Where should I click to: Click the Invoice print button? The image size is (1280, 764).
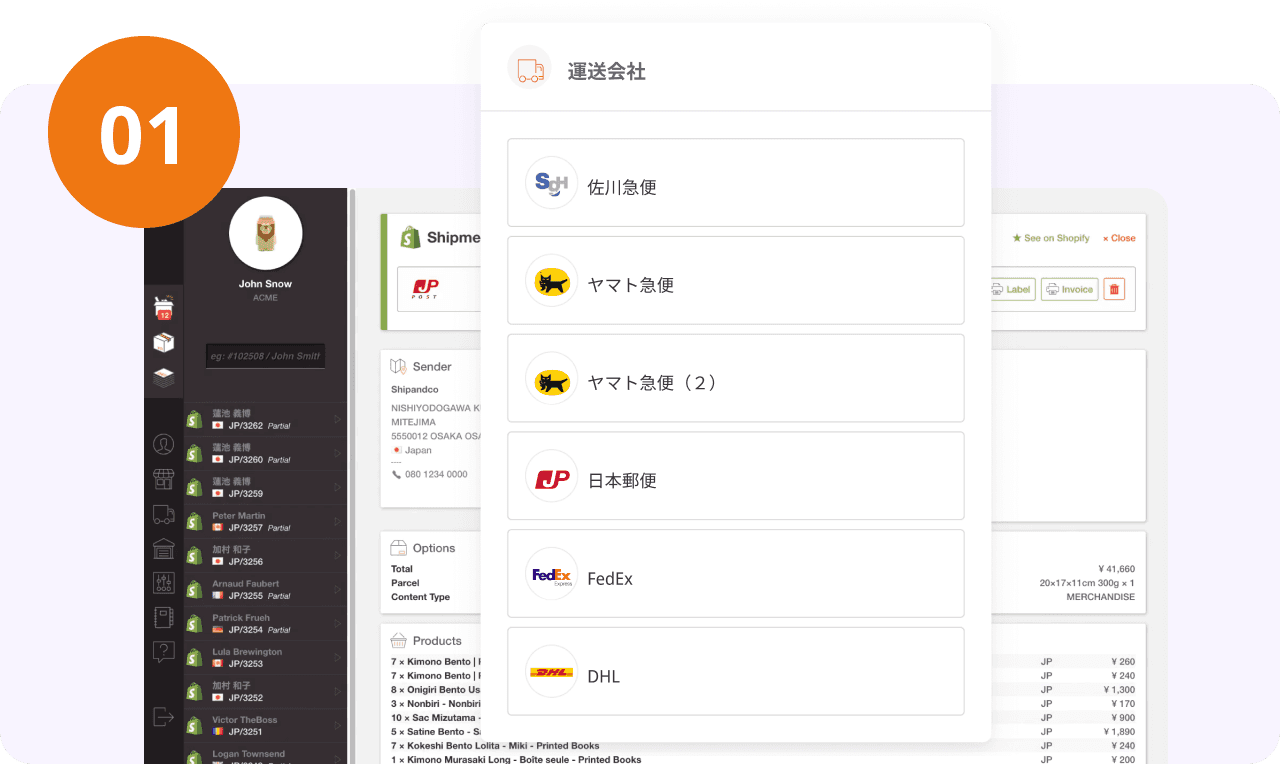(1069, 289)
